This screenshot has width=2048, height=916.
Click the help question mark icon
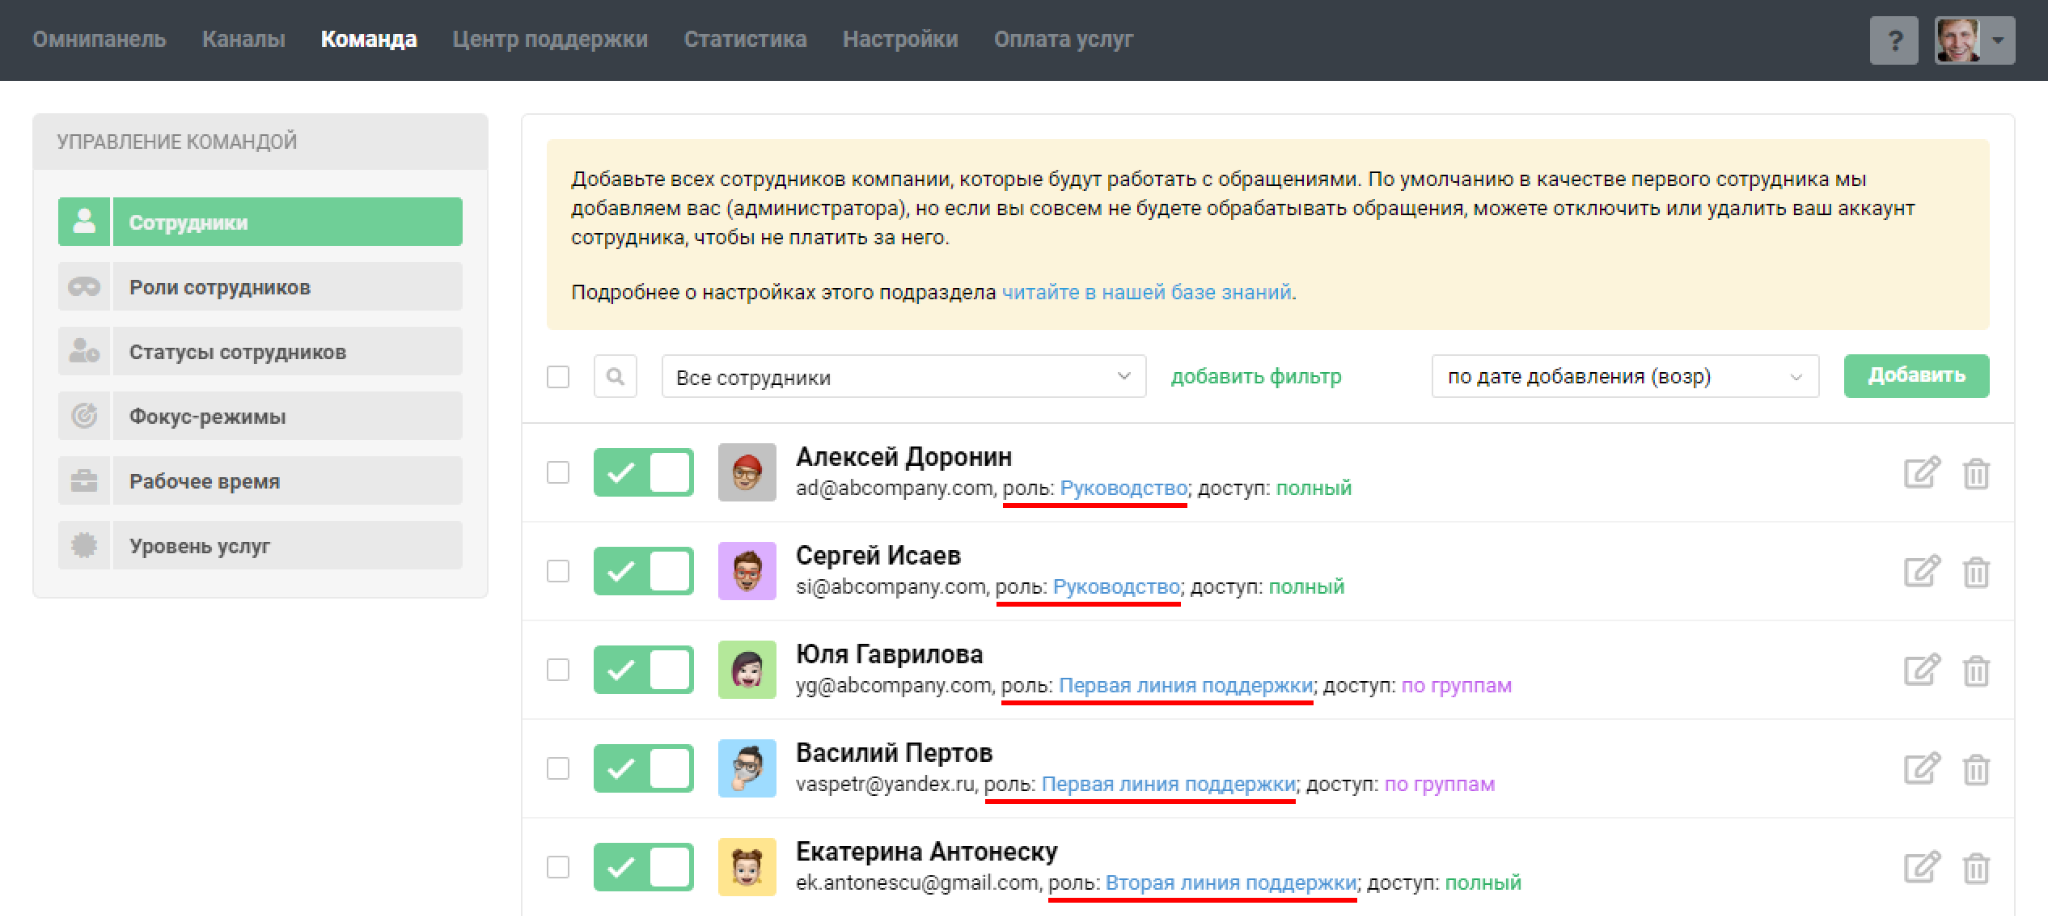pos(1893,41)
